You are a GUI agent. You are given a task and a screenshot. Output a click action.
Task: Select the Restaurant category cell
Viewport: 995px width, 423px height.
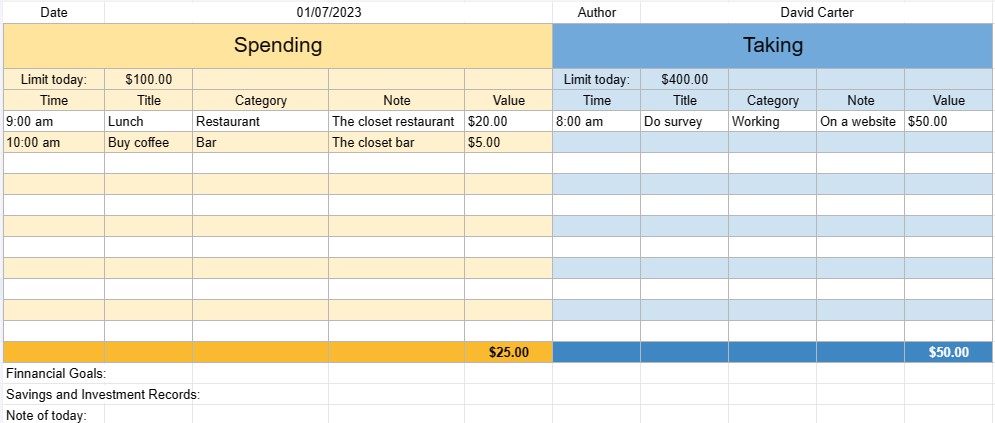coord(260,121)
